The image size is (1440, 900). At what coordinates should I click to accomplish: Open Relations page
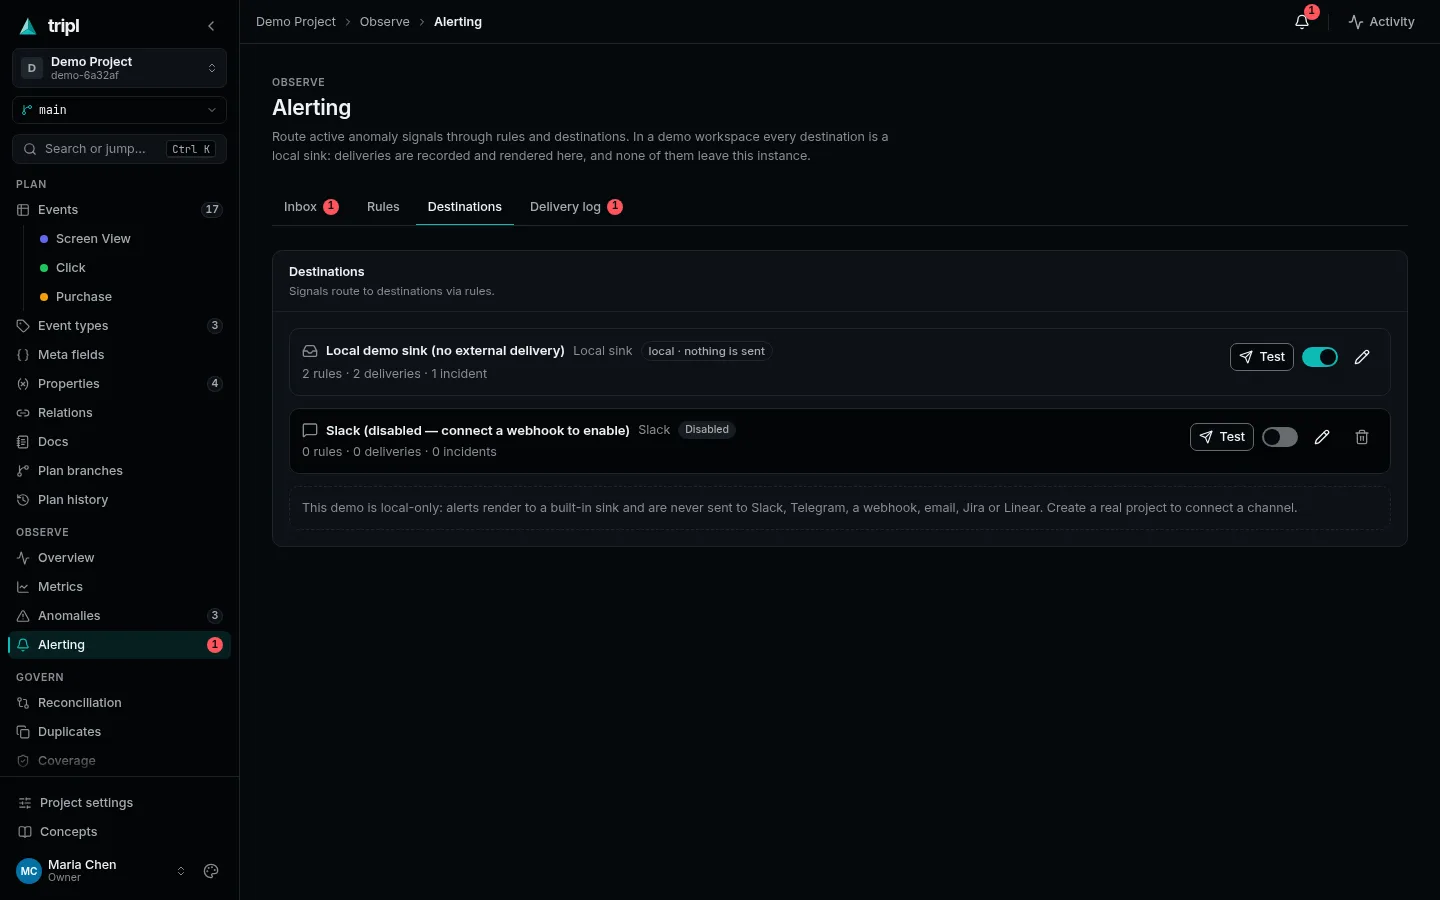(x=119, y=413)
